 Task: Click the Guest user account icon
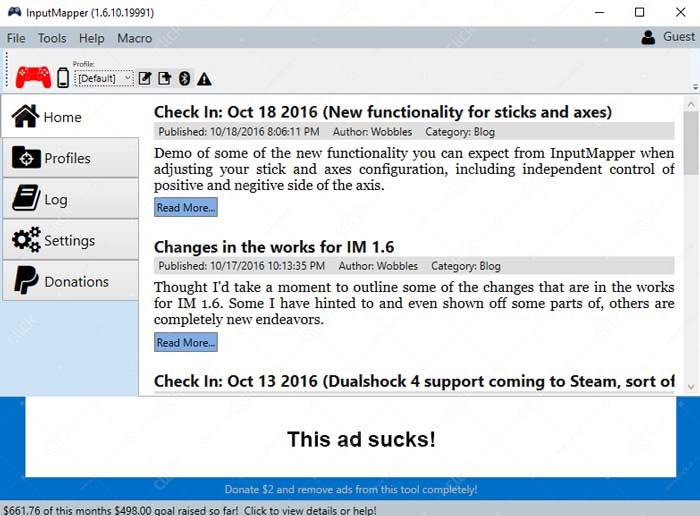[x=649, y=37]
